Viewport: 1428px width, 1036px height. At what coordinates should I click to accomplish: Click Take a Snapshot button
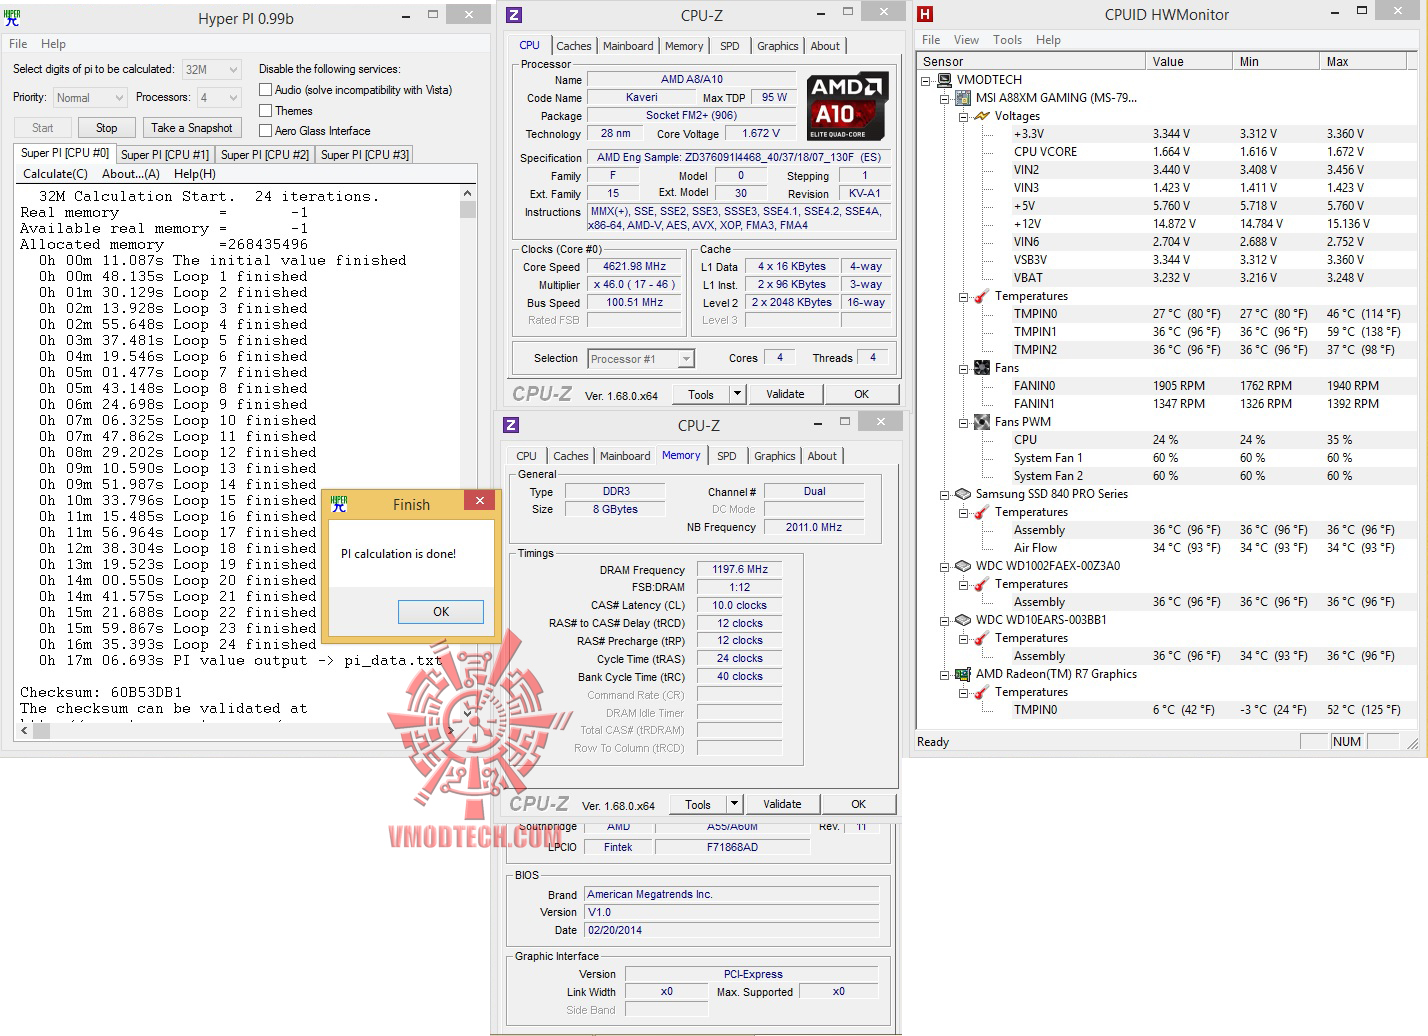click(x=192, y=128)
